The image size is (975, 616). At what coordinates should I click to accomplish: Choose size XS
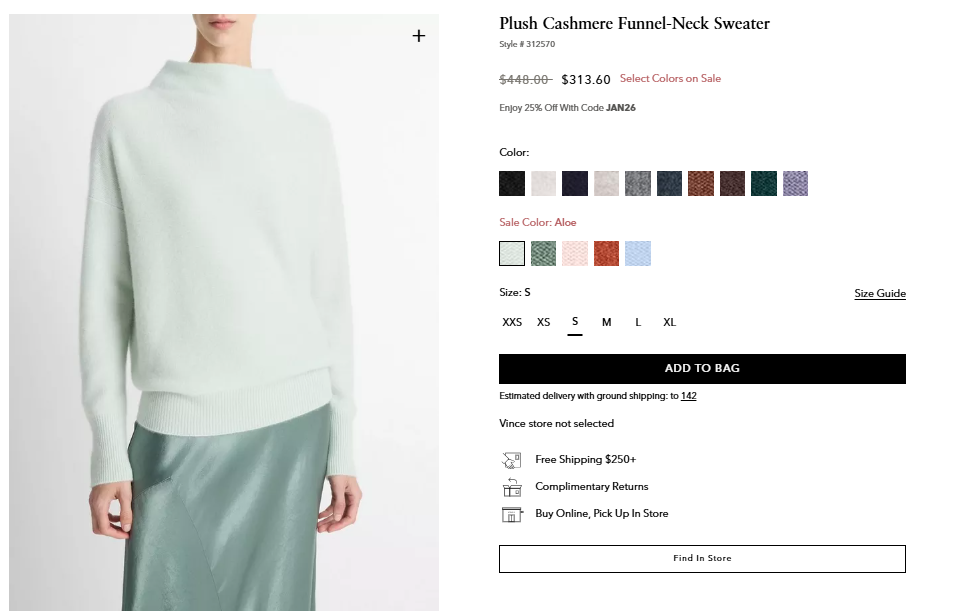click(543, 322)
